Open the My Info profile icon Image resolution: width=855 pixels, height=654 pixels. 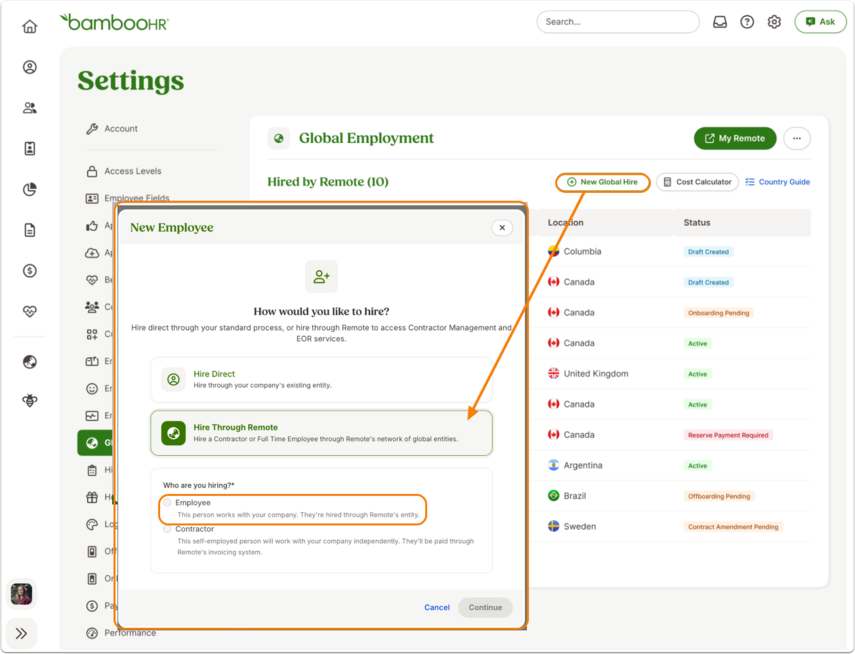pos(29,67)
